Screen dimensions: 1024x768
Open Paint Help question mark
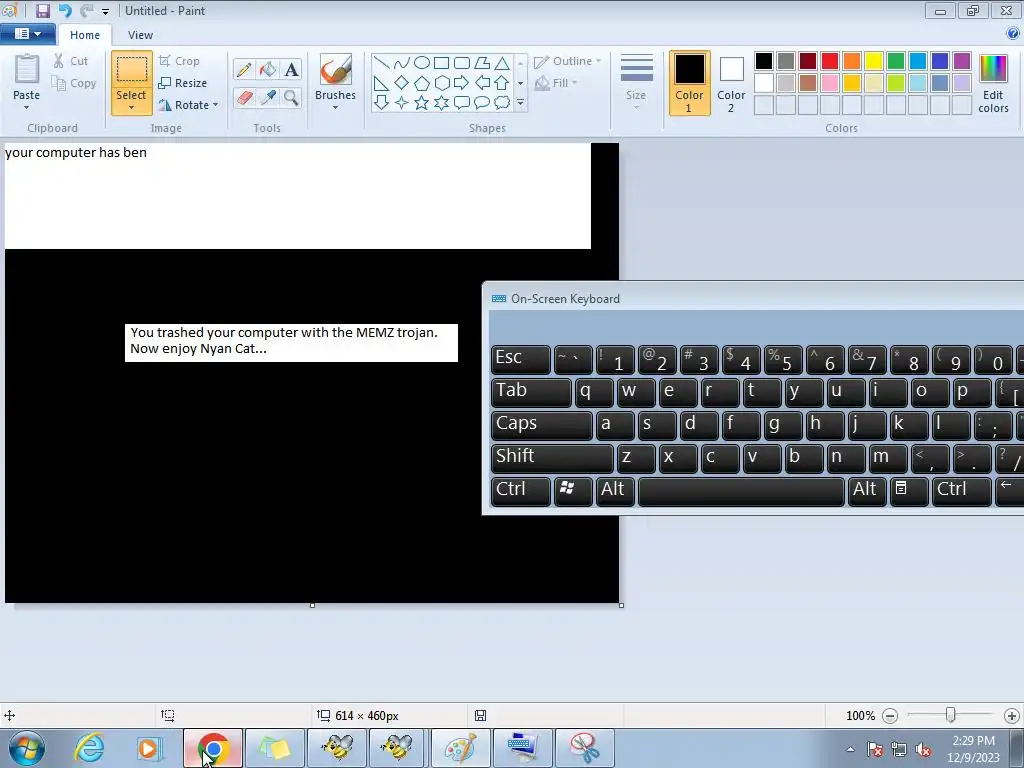point(1014,34)
